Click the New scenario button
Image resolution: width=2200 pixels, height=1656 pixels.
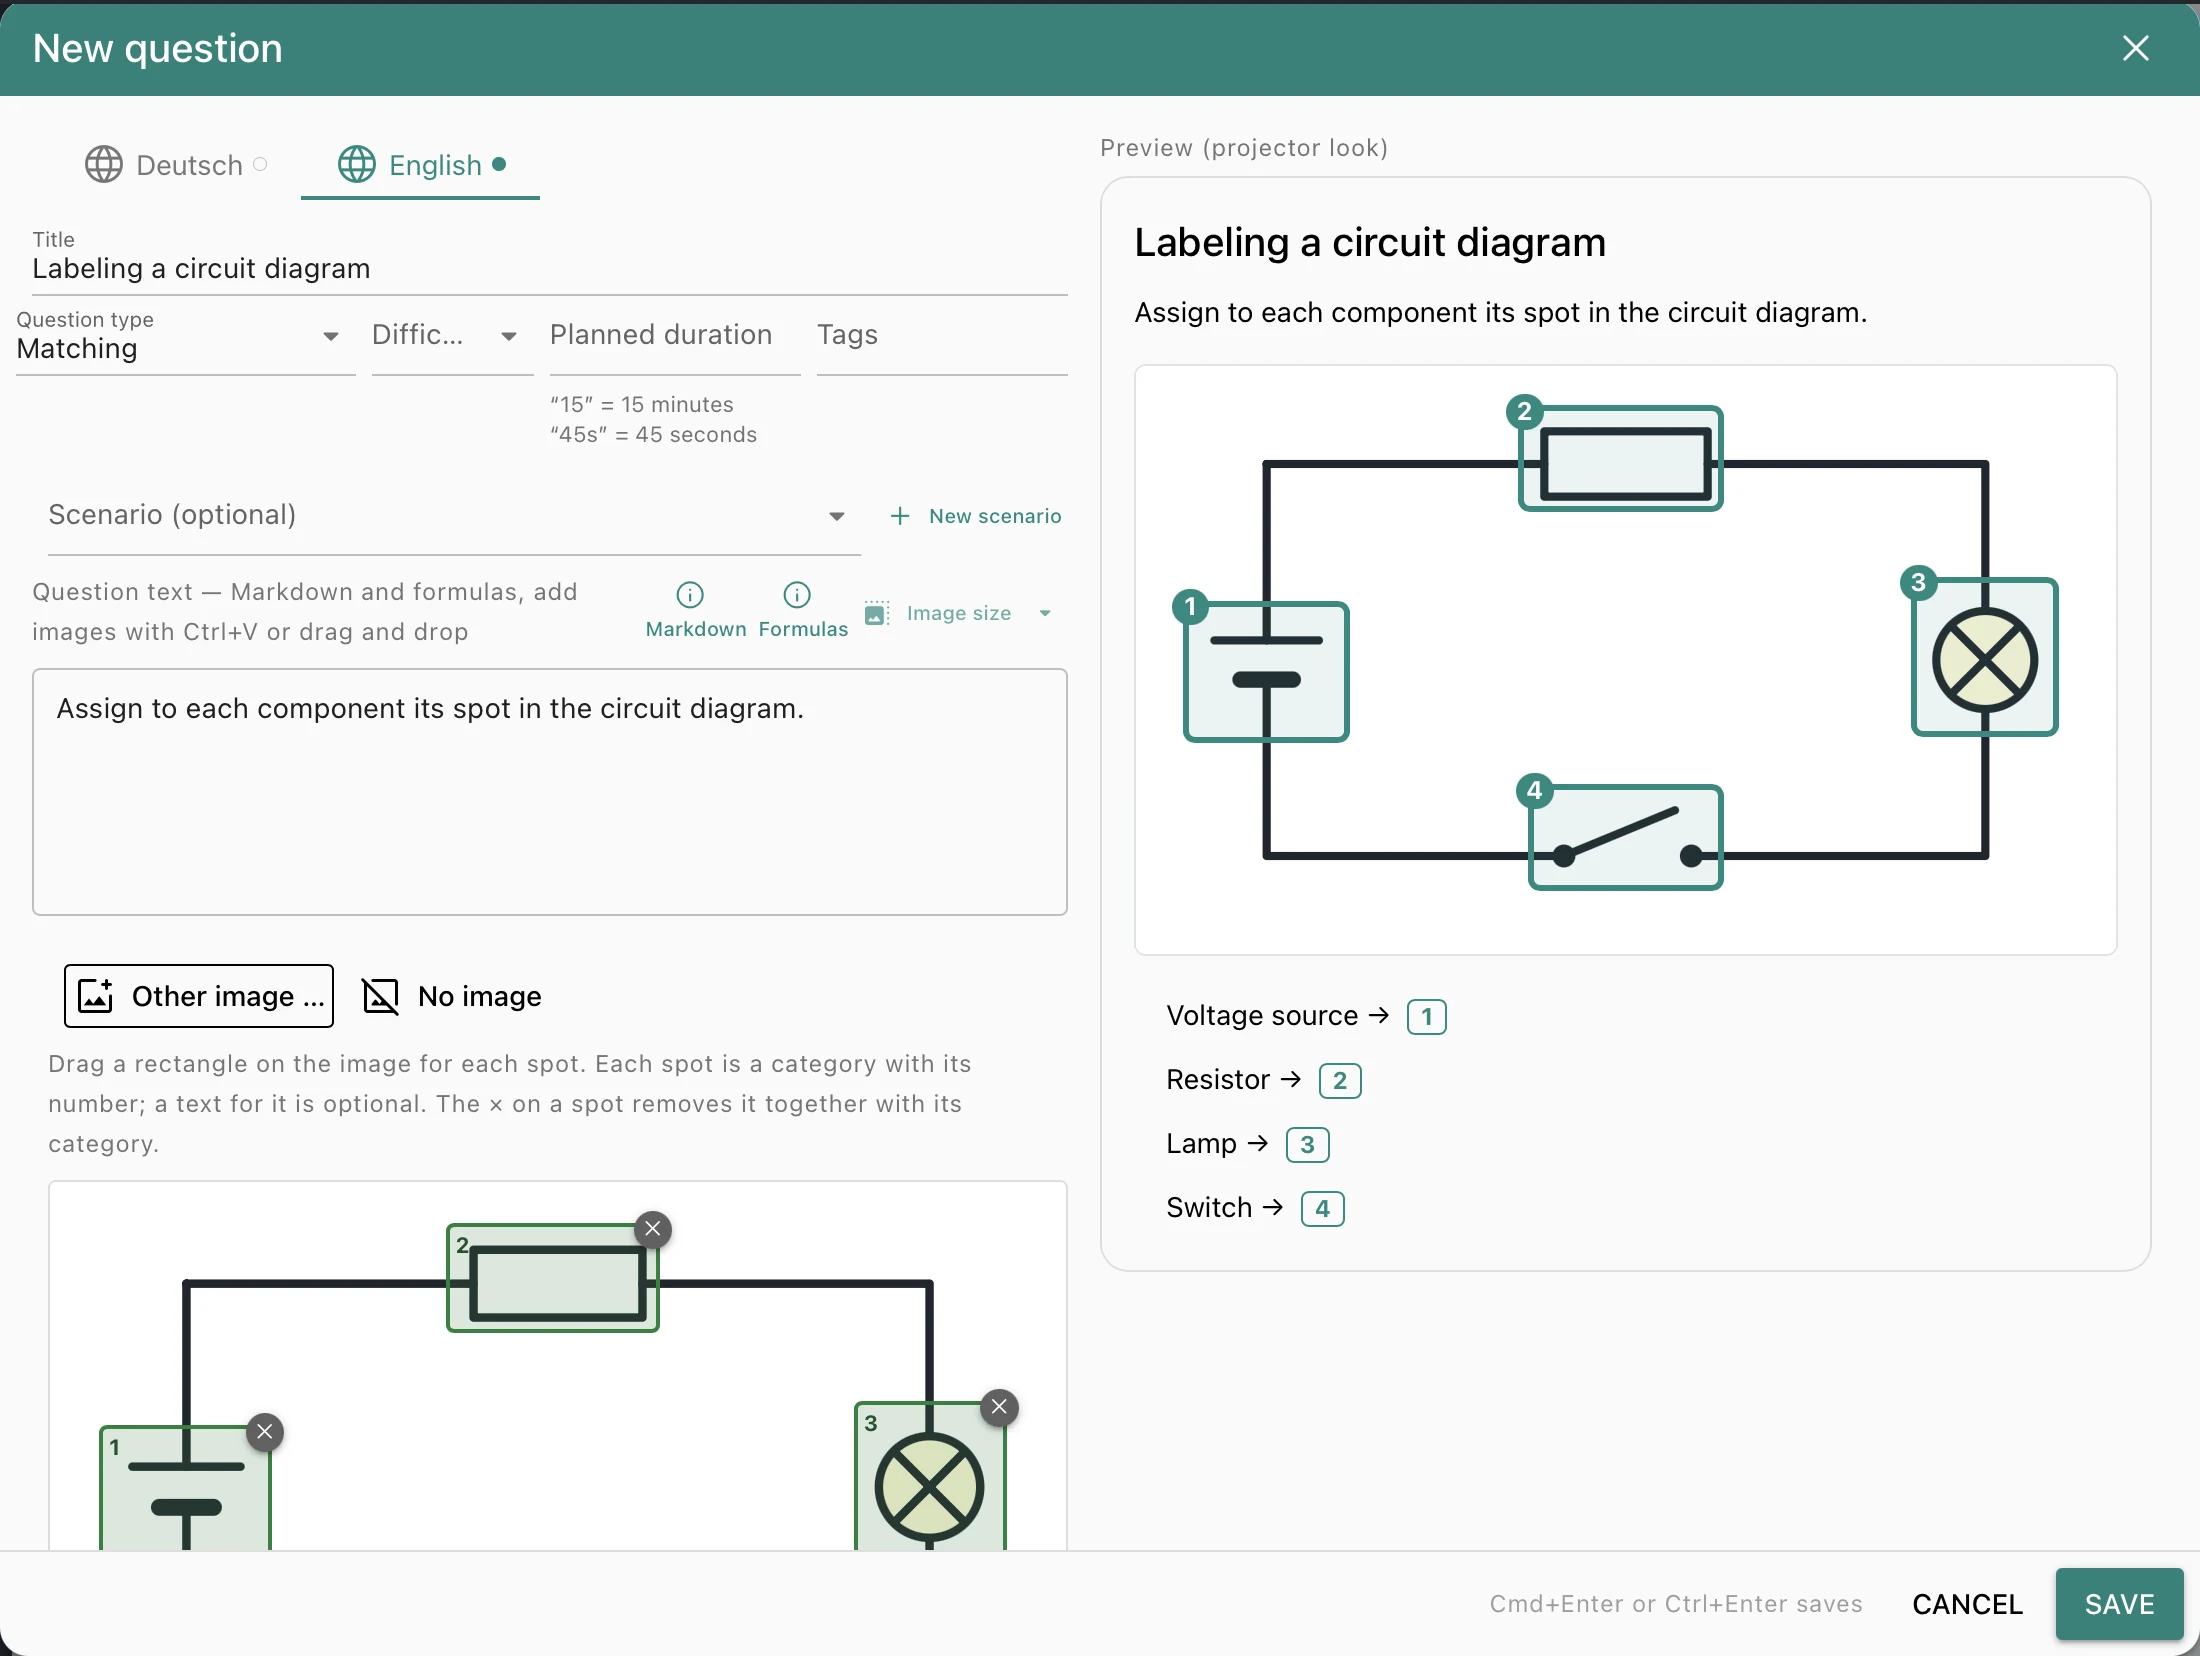(976, 516)
